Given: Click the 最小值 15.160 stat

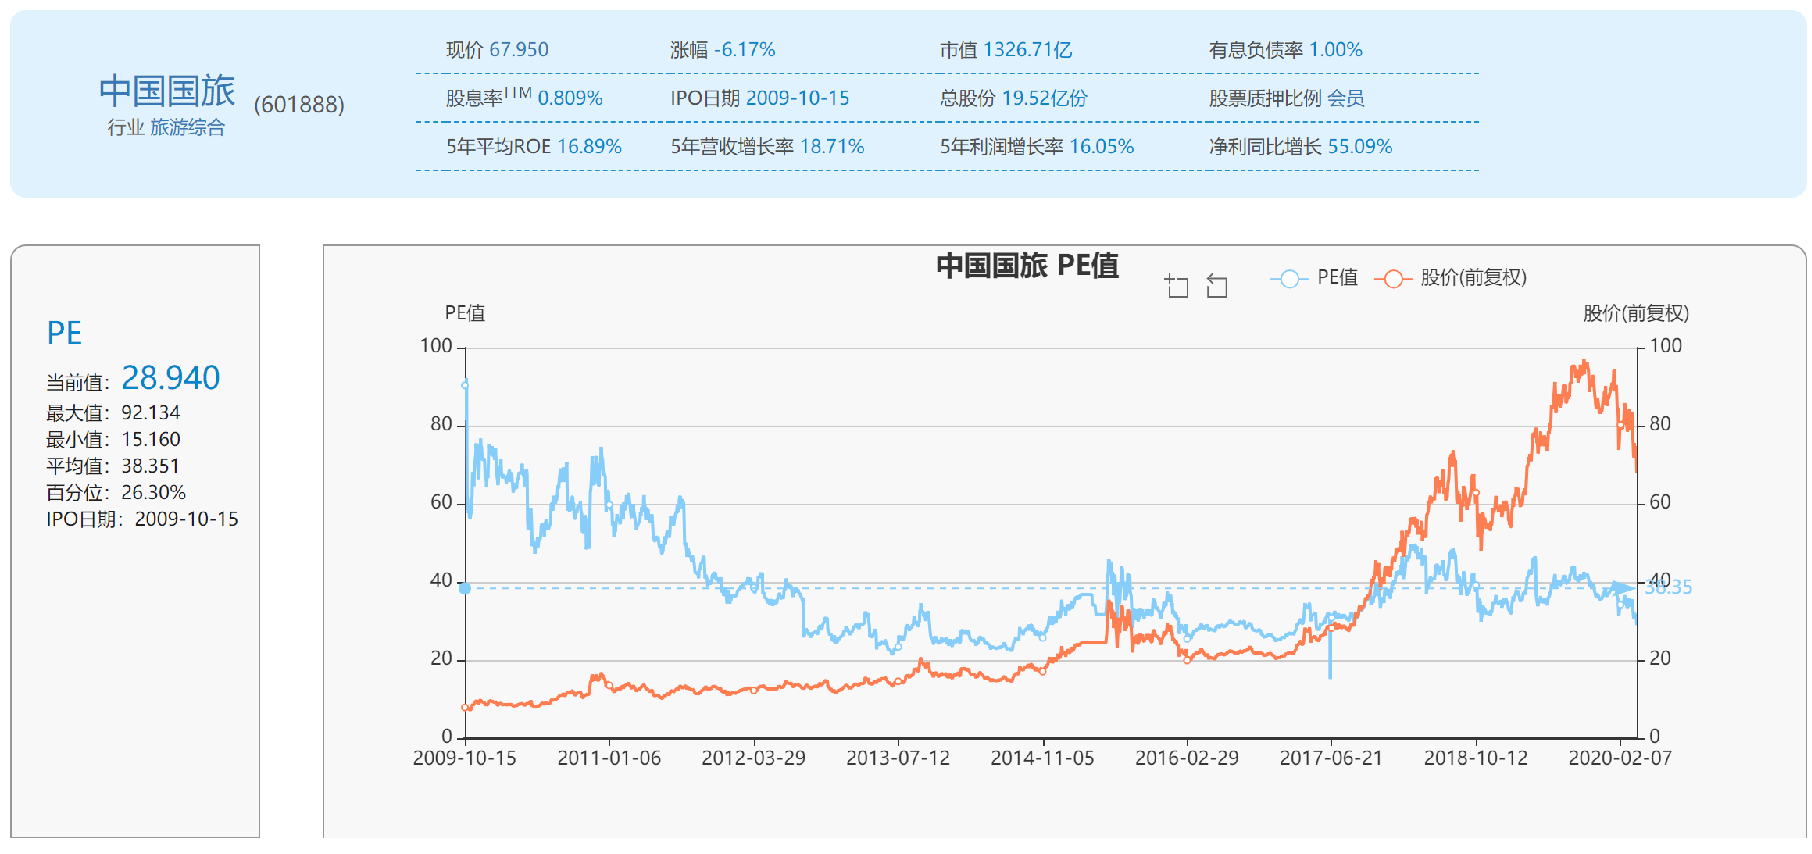Looking at the screenshot, I should point(113,440).
